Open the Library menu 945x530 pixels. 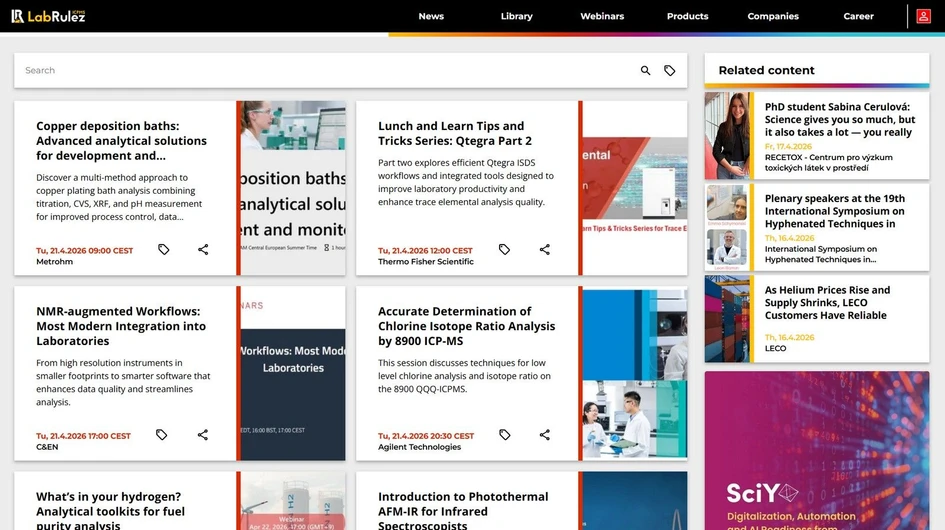516,16
